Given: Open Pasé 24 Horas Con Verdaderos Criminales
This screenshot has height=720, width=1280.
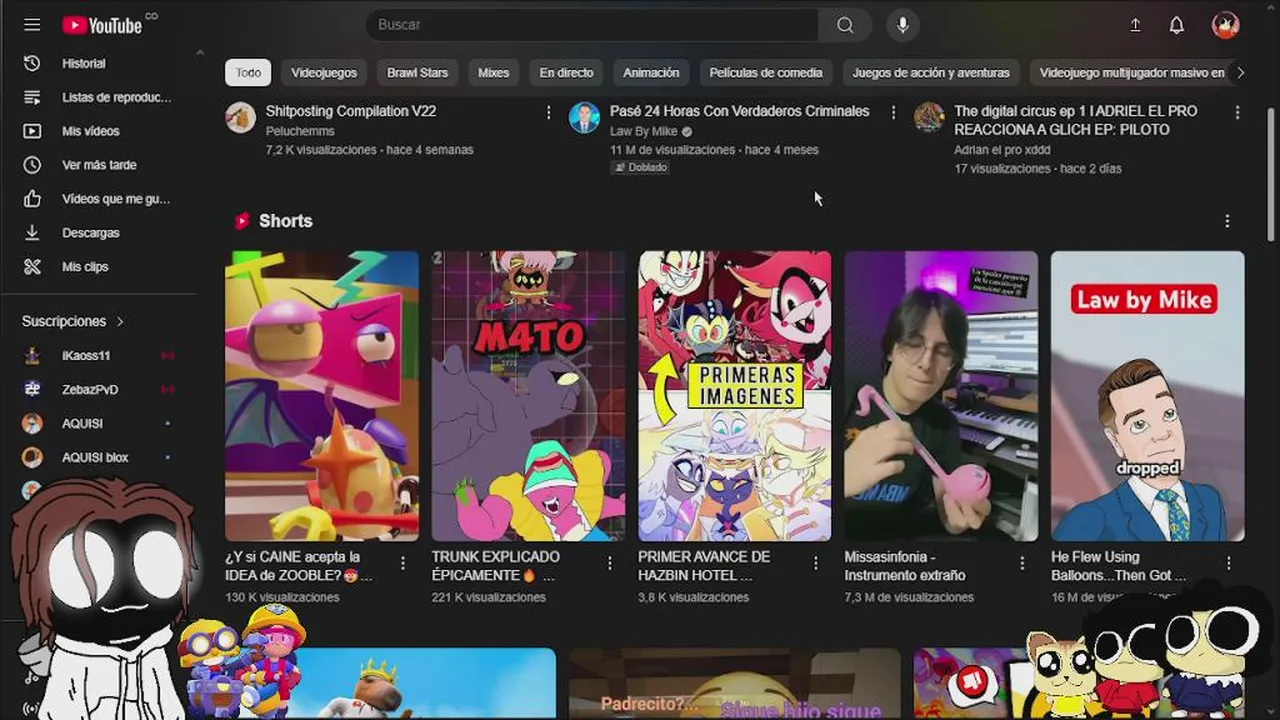Looking at the screenshot, I should (x=740, y=111).
